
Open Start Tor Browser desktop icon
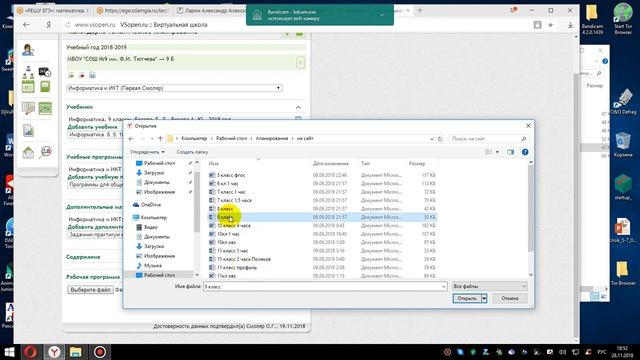pos(623,18)
